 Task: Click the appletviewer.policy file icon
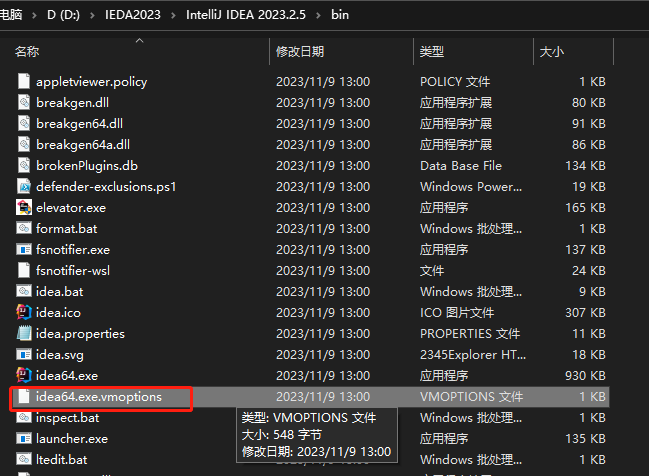[24, 81]
